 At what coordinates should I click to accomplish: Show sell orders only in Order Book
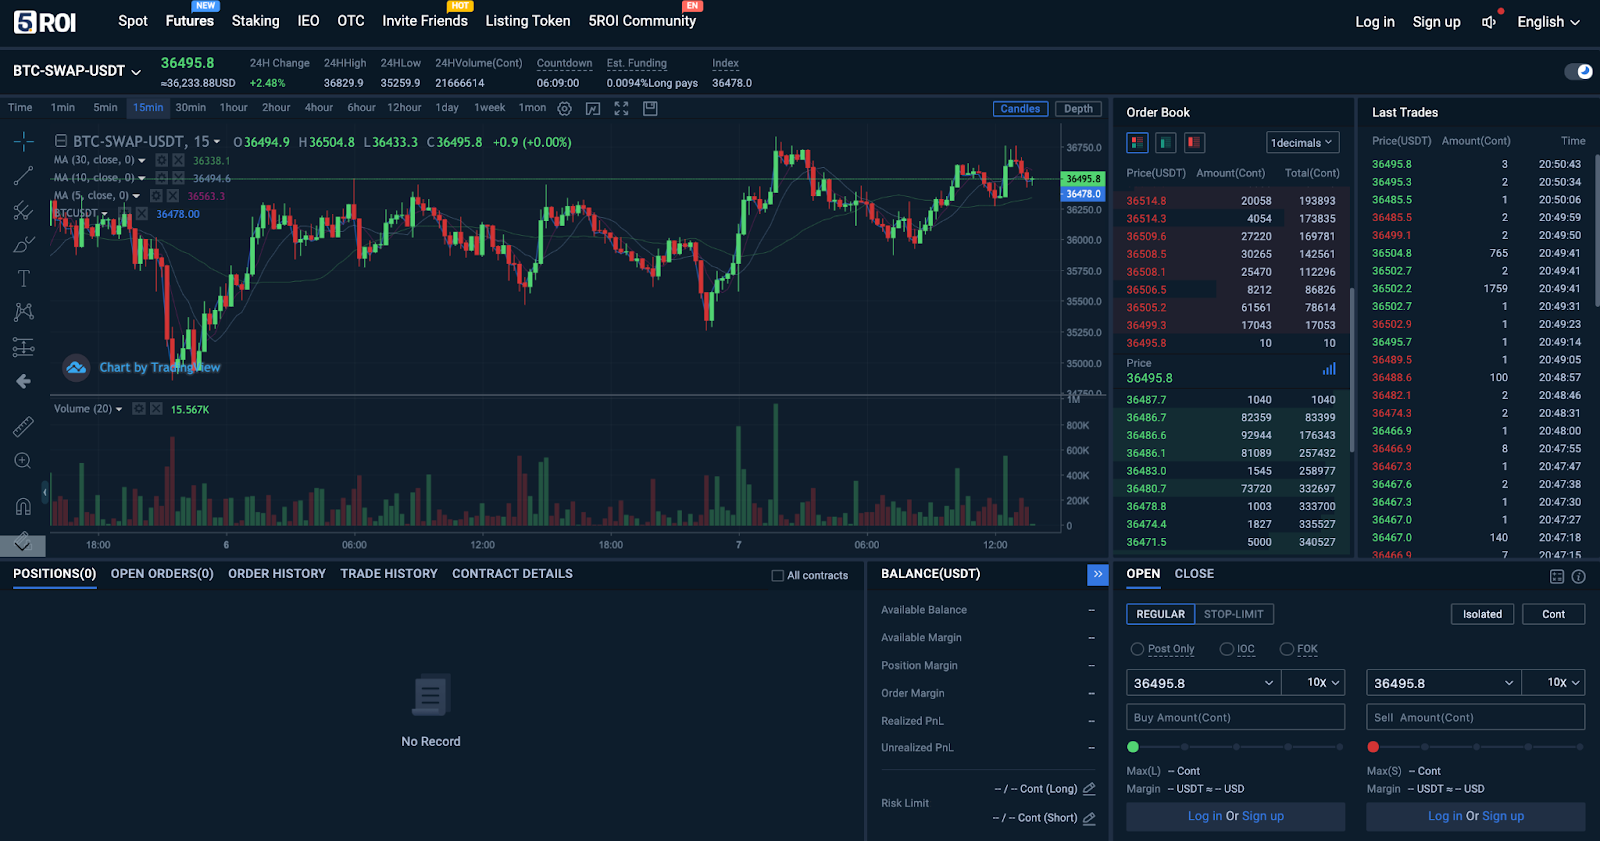[x=1194, y=143]
